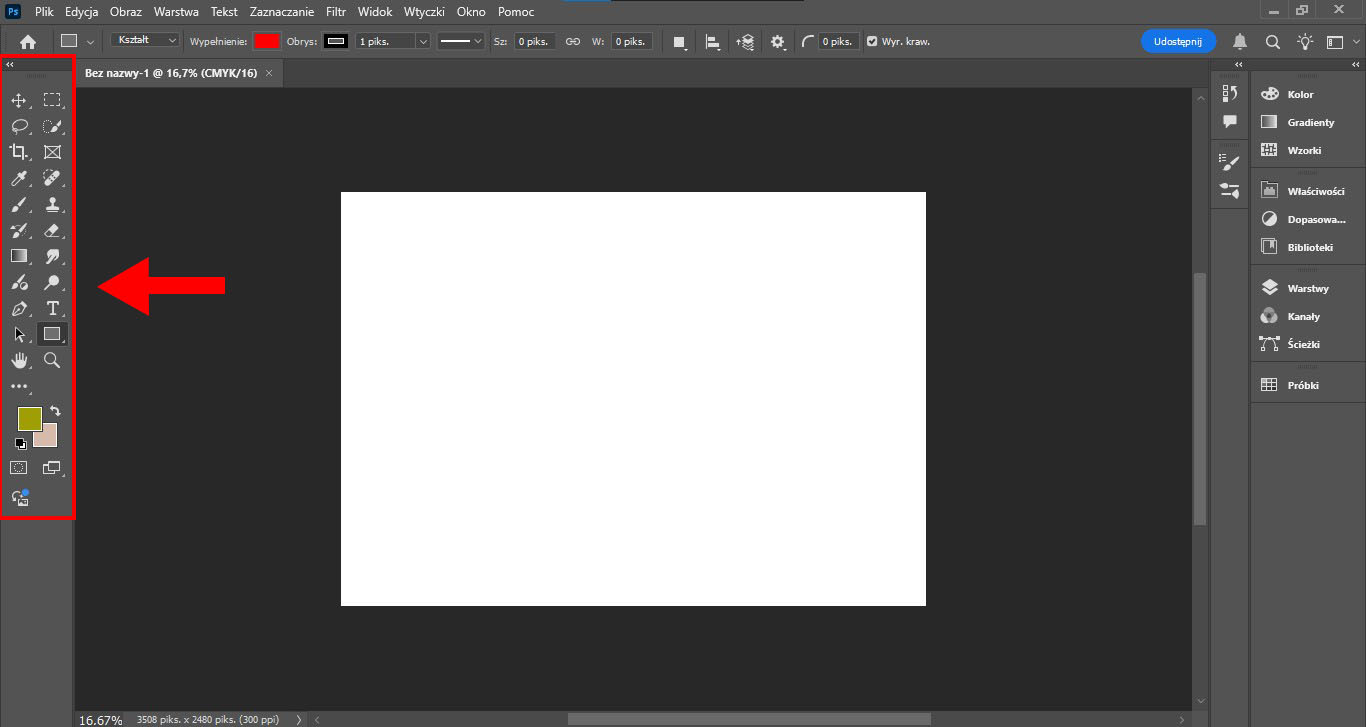Open the Gradienty panel
Image resolution: width=1366 pixels, height=727 pixels.
[1308, 122]
